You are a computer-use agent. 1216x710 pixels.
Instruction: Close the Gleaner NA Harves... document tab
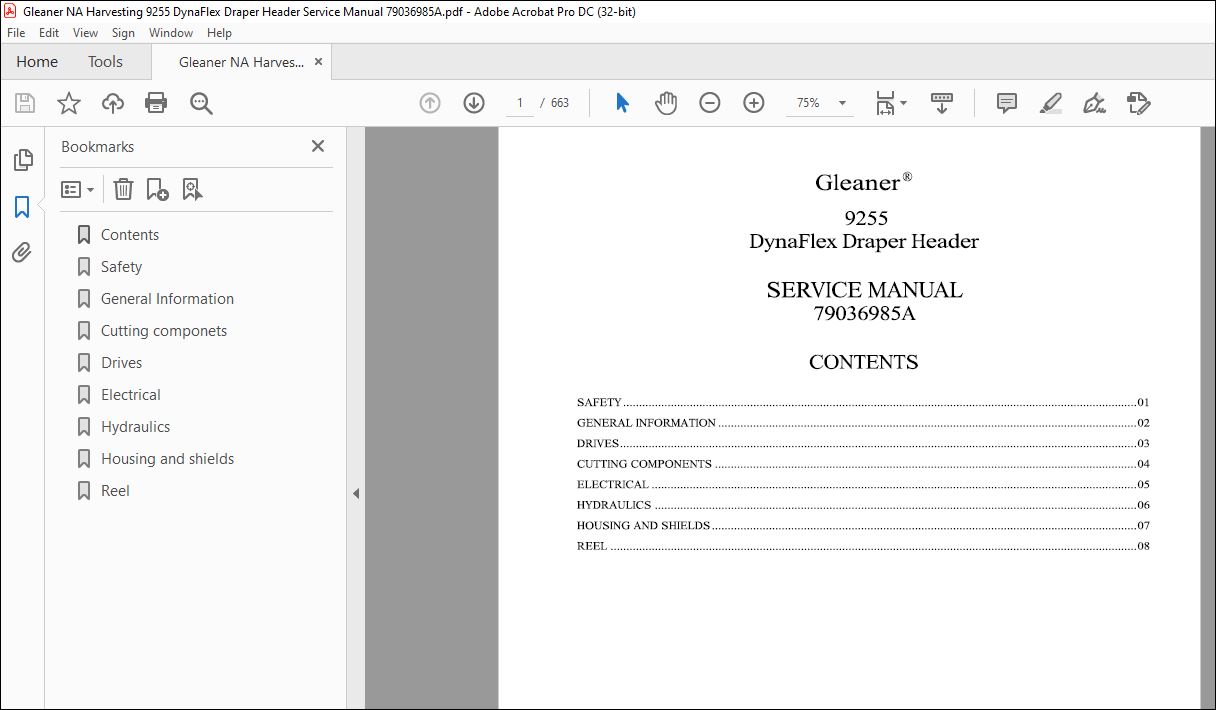click(x=319, y=62)
